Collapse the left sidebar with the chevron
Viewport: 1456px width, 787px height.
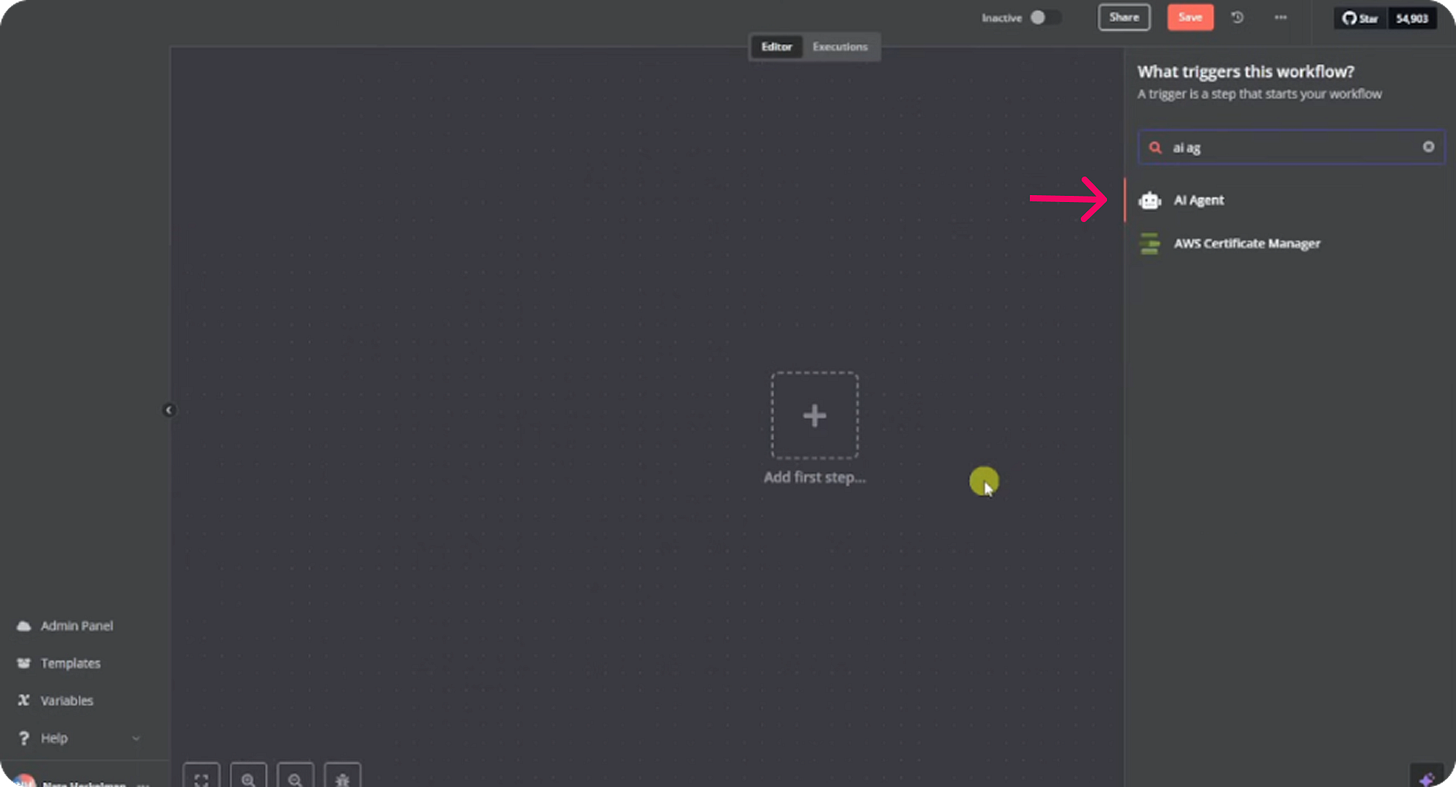click(168, 410)
